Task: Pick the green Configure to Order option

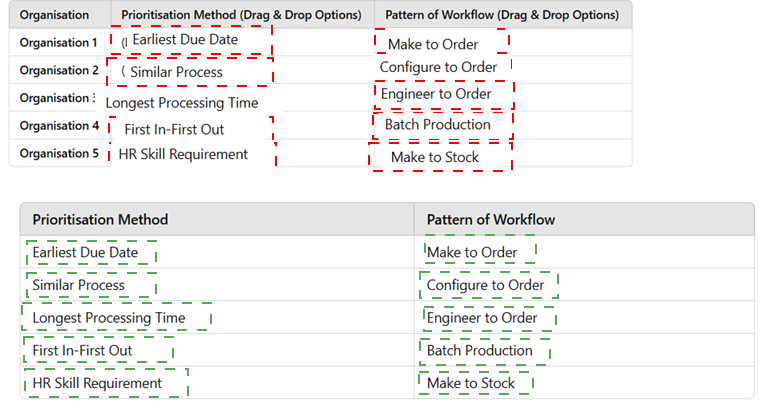Action: point(489,285)
